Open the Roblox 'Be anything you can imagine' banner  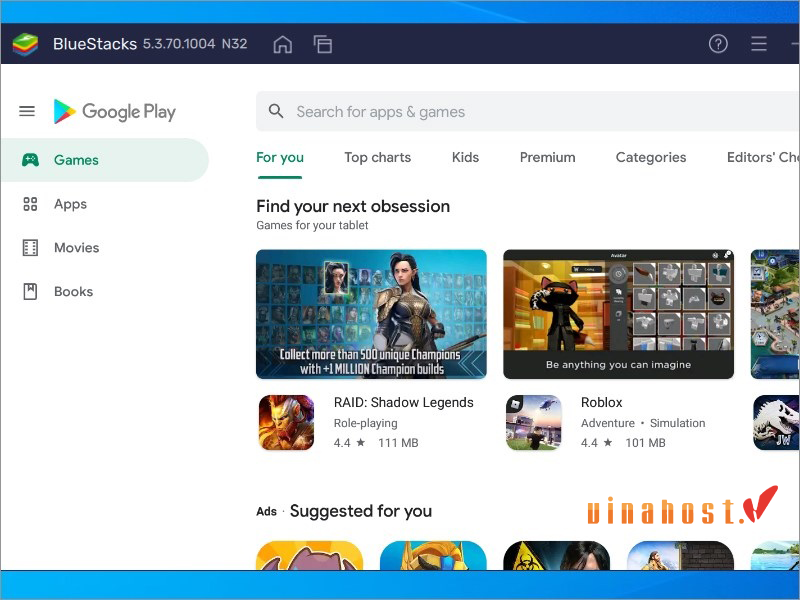tap(618, 314)
